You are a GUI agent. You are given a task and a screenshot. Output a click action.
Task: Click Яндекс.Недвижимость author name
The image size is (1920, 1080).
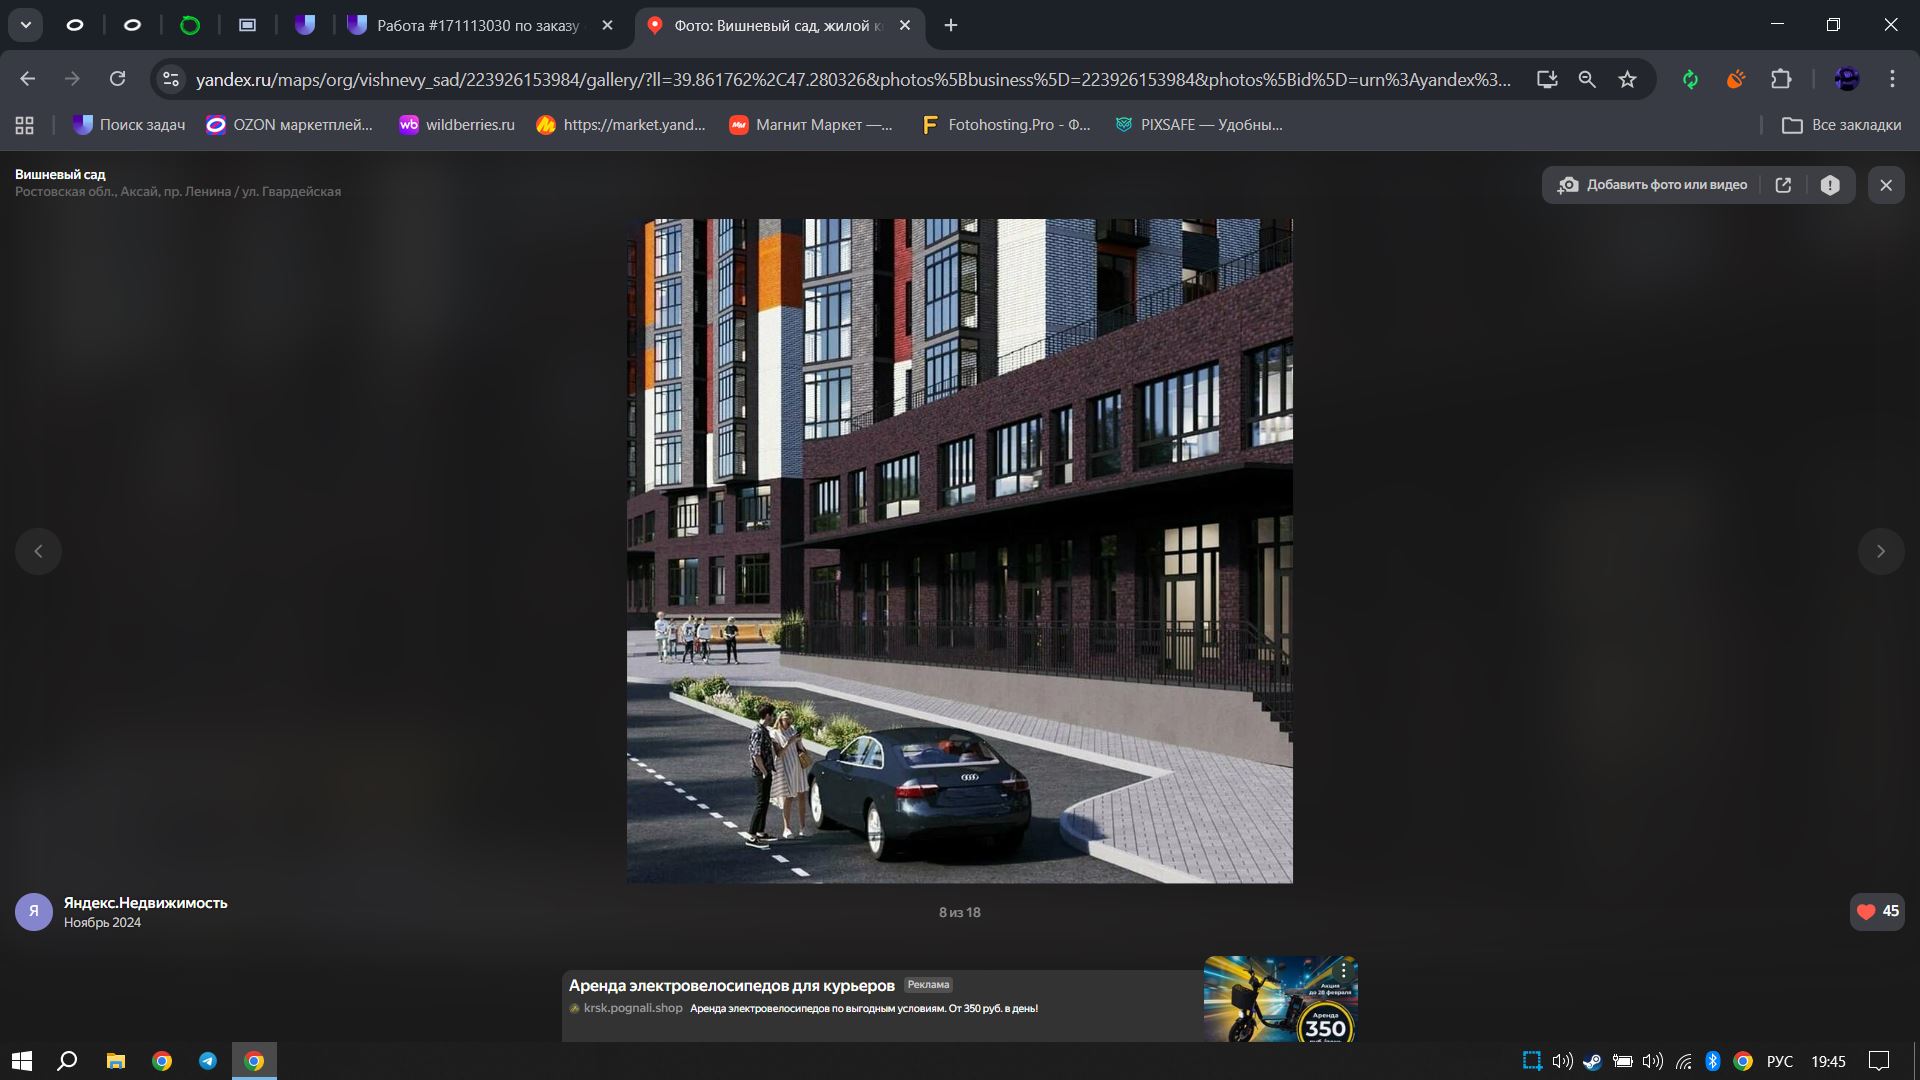[146, 902]
